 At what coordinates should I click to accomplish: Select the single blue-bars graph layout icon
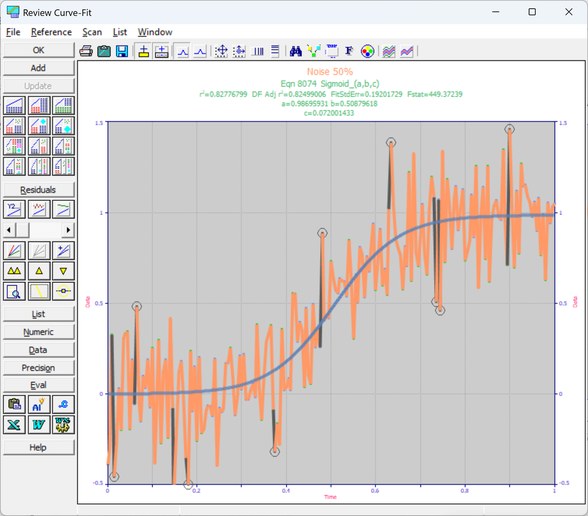[15, 105]
